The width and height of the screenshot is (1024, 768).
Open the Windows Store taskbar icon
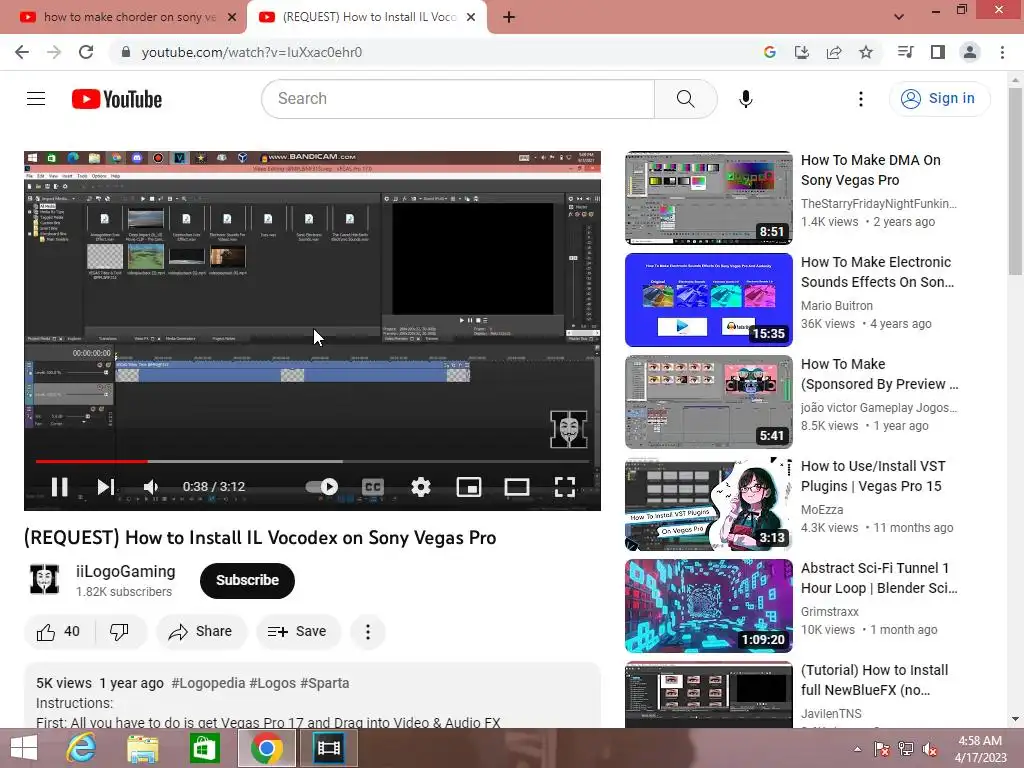[x=204, y=748]
